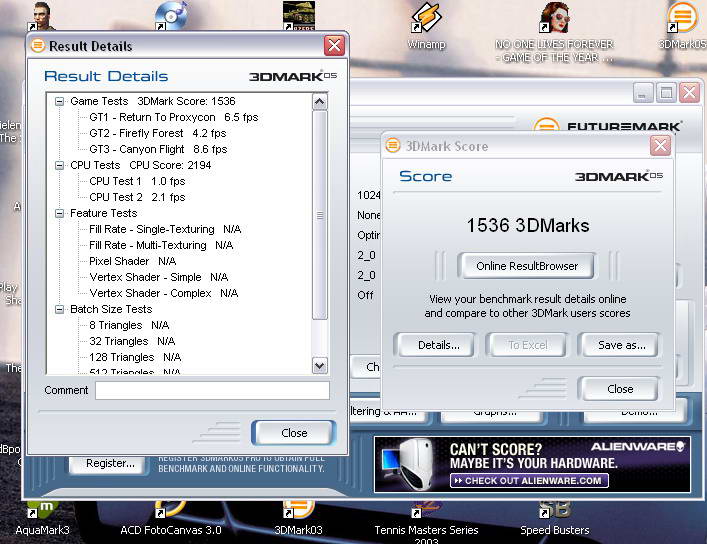Select GT1 - Return To Proxycon row

coord(174,117)
